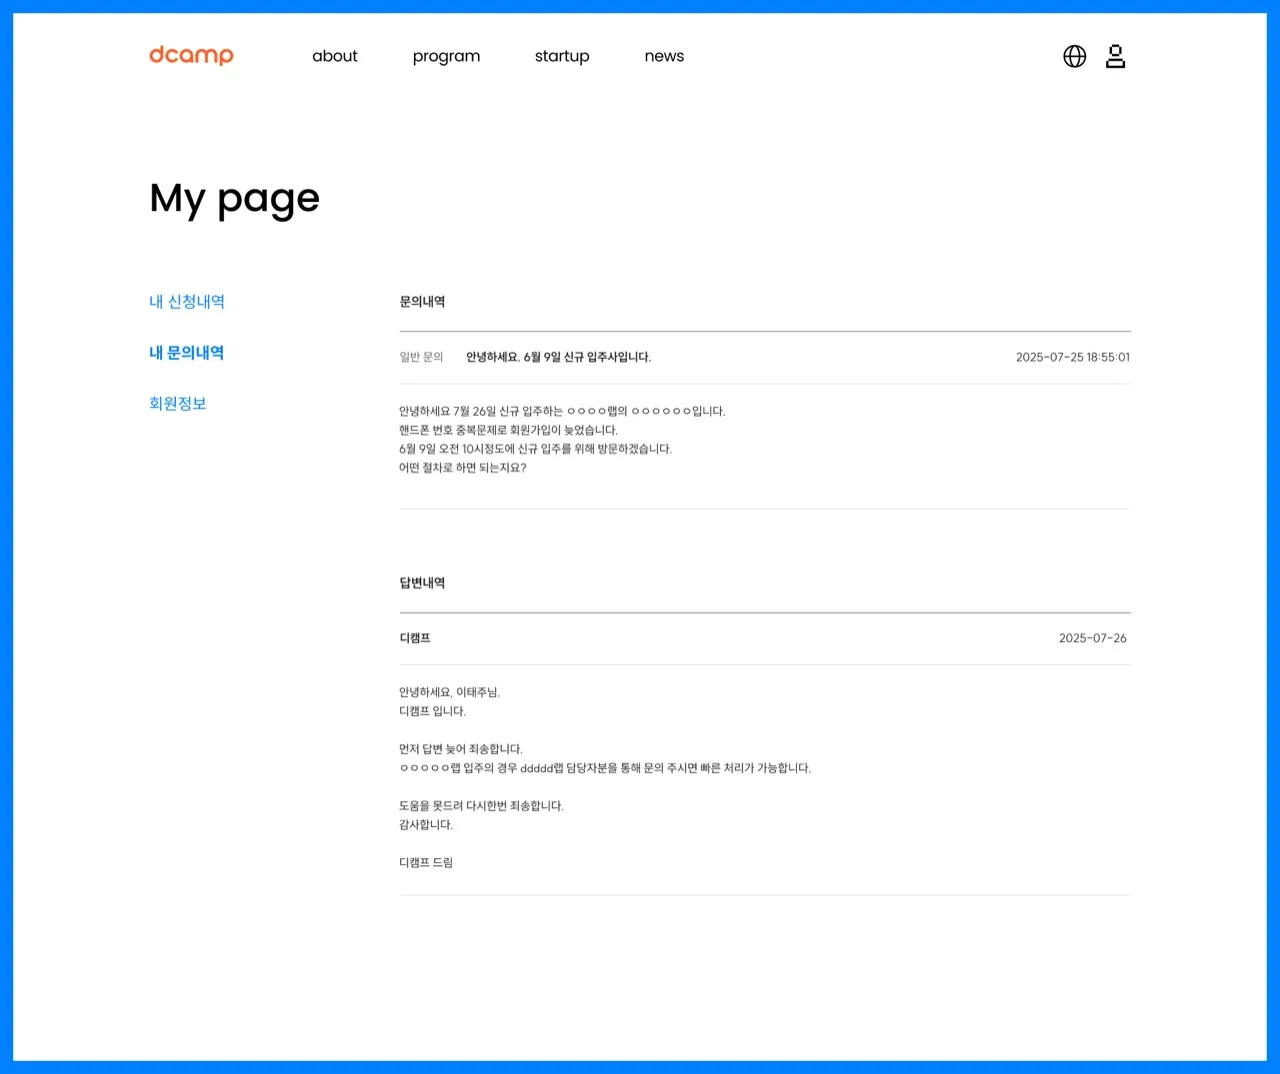
Task: Open the language globe icon
Action: click(x=1074, y=57)
